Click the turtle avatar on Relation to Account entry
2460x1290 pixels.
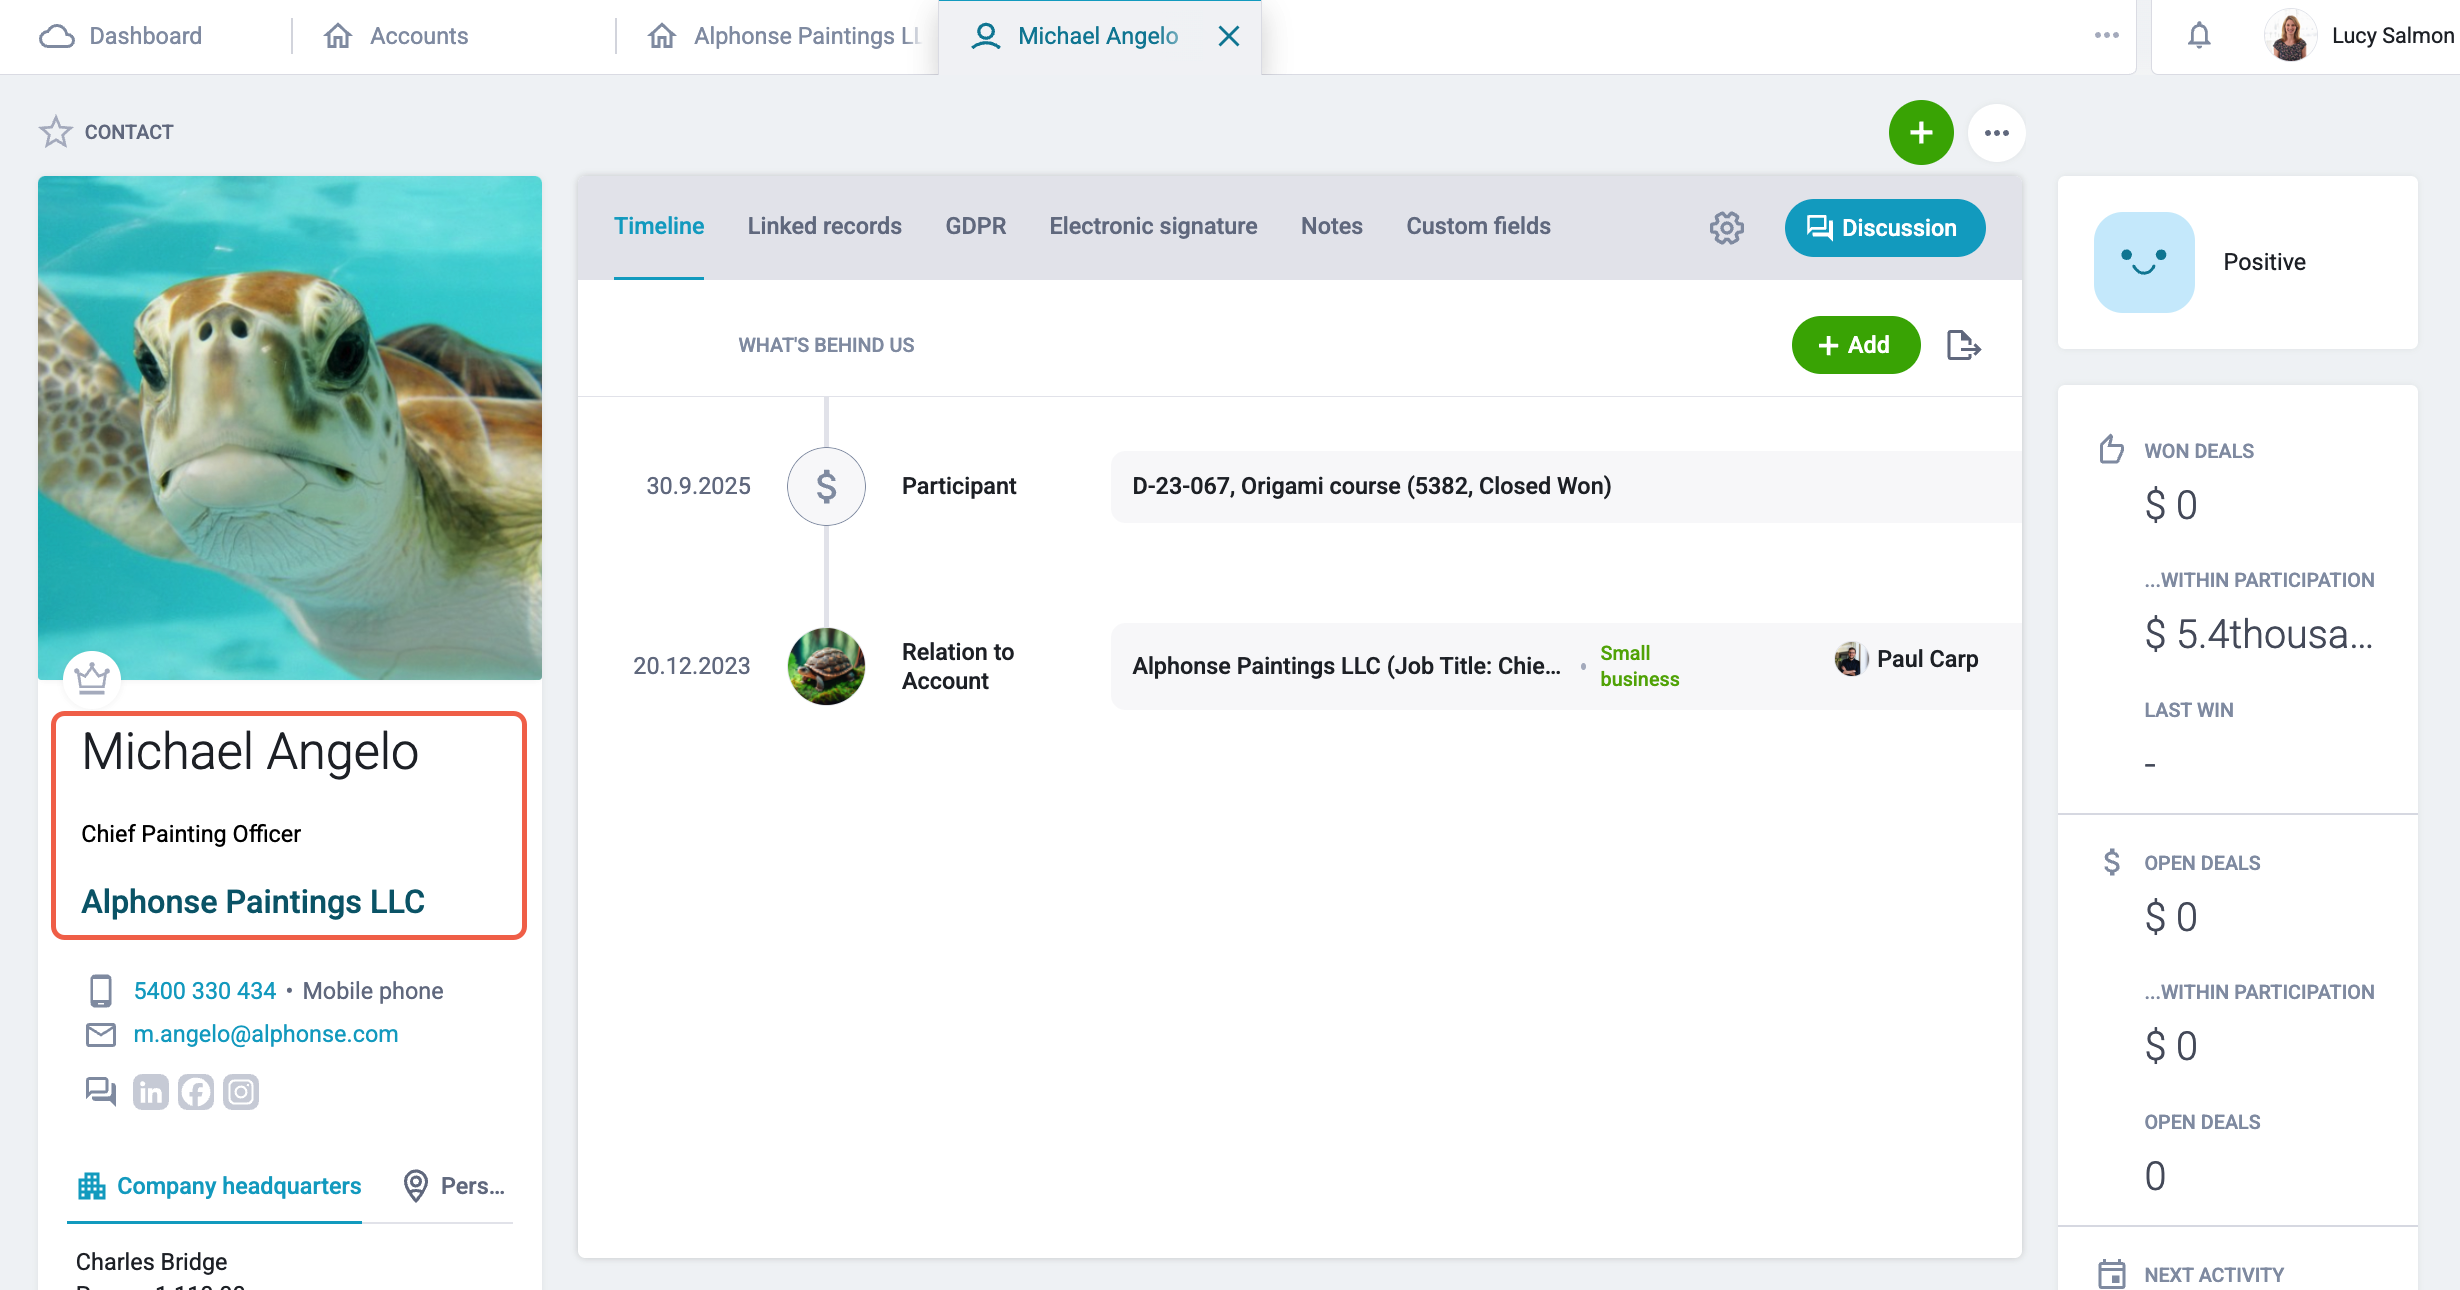pyautogui.click(x=826, y=666)
